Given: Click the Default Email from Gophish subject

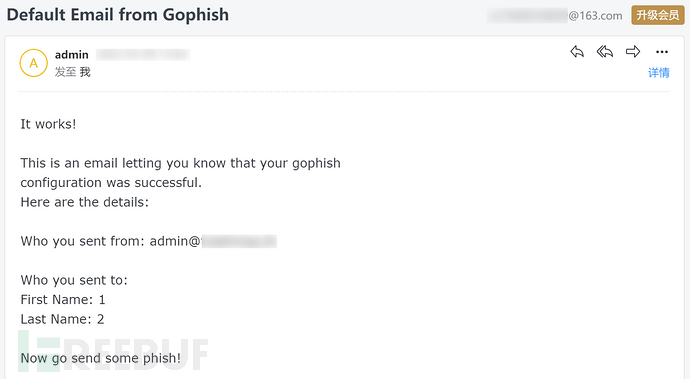Looking at the screenshot, I should pos(117,15).
